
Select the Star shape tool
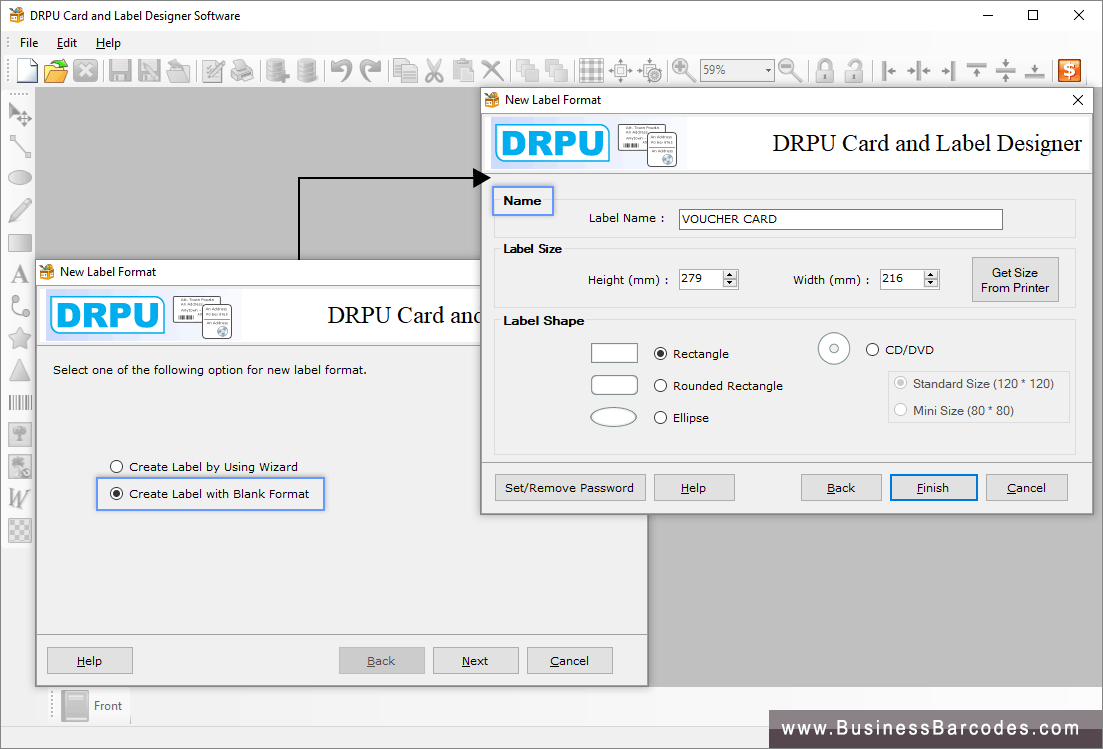[x=20, y=338]
